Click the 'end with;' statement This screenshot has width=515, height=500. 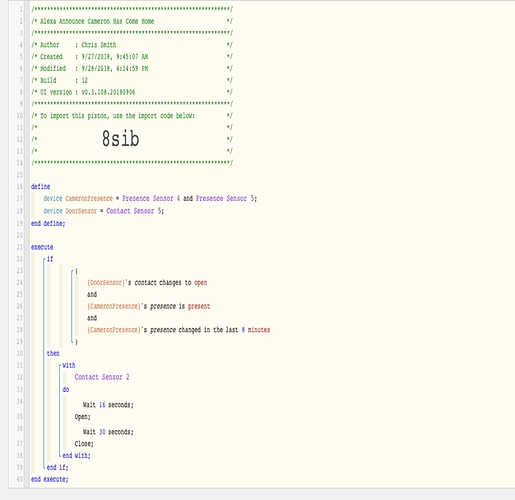[x=76, y=456]
